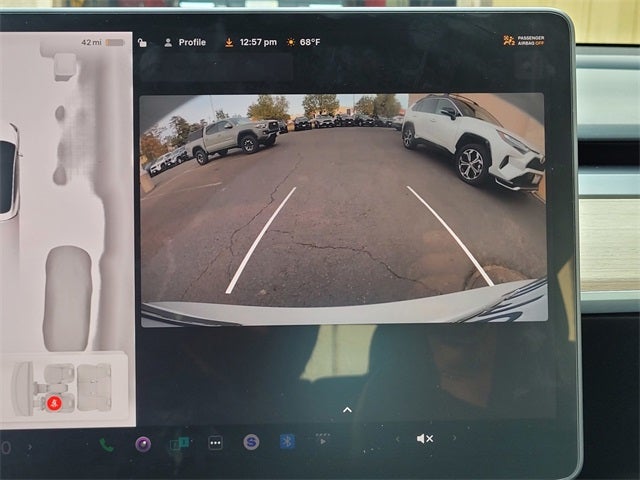Open the purple S app icon
Viewport: 640px width, 480px height.
(251, 442)
